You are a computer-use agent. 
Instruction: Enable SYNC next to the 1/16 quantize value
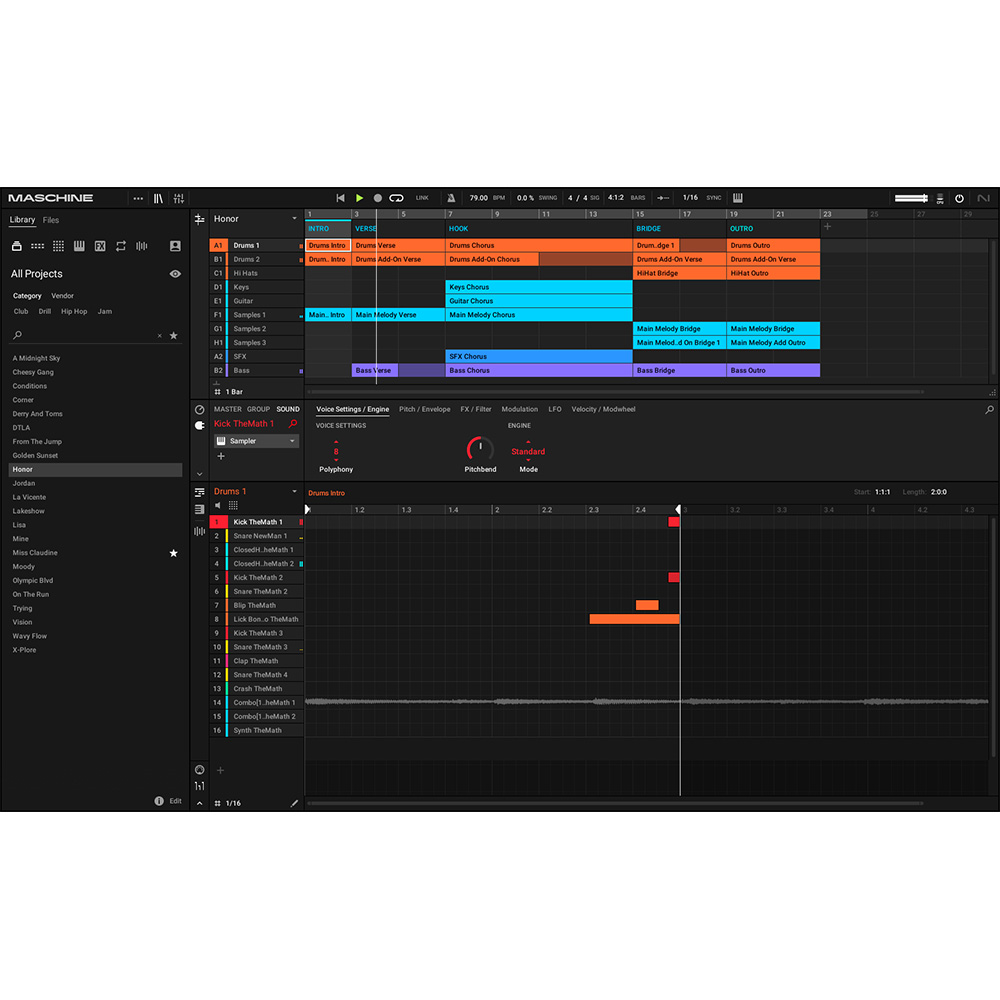click(x=715, y=197)
